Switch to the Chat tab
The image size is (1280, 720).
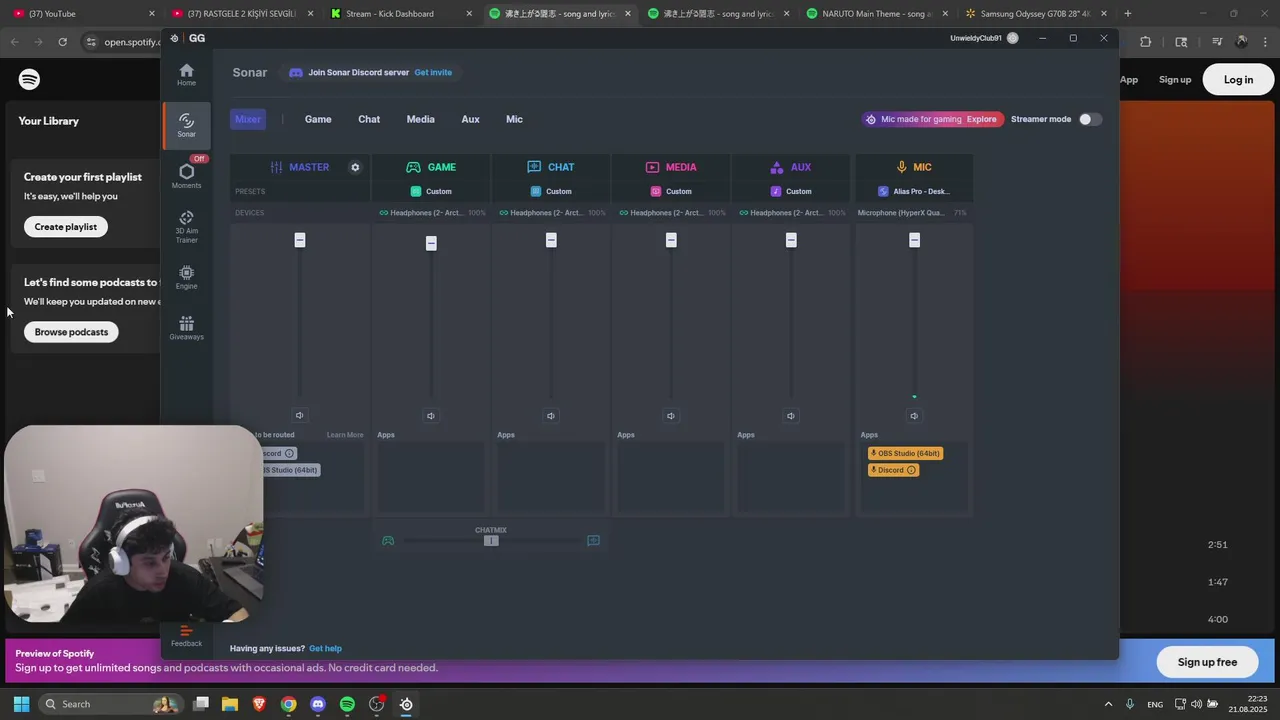[x=369, y=119]
